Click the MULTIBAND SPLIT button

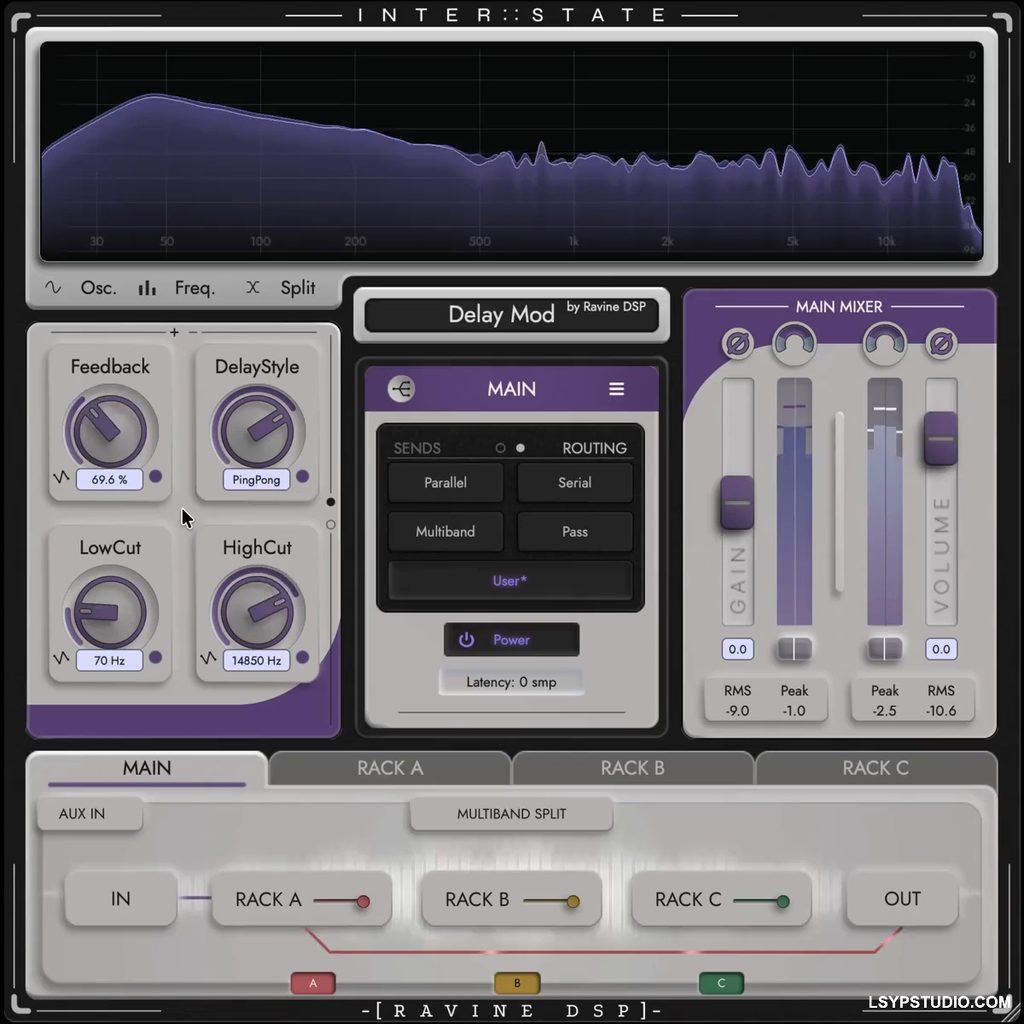point(511,814)
